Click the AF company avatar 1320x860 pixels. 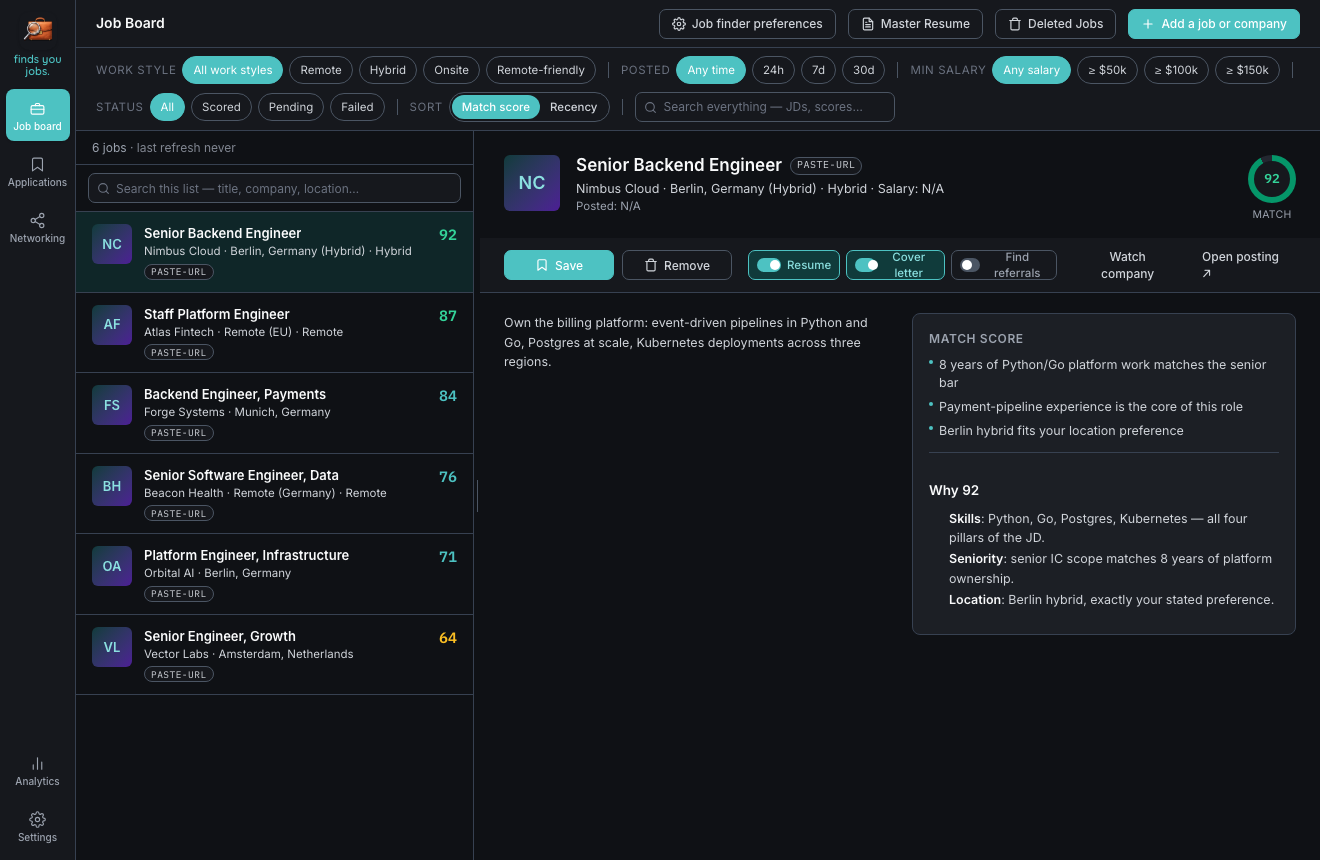coord(112,324)
